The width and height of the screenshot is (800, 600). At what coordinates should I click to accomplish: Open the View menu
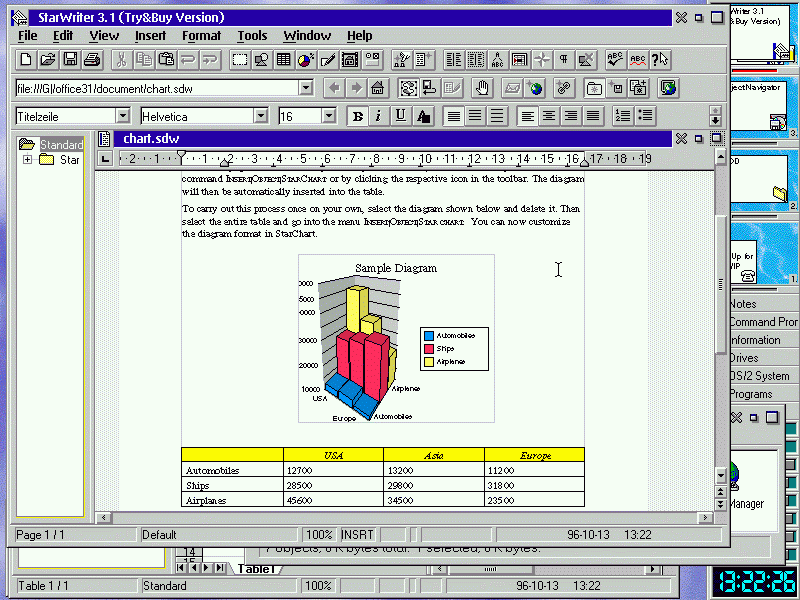pyautogui.click(x=104, y=36)
